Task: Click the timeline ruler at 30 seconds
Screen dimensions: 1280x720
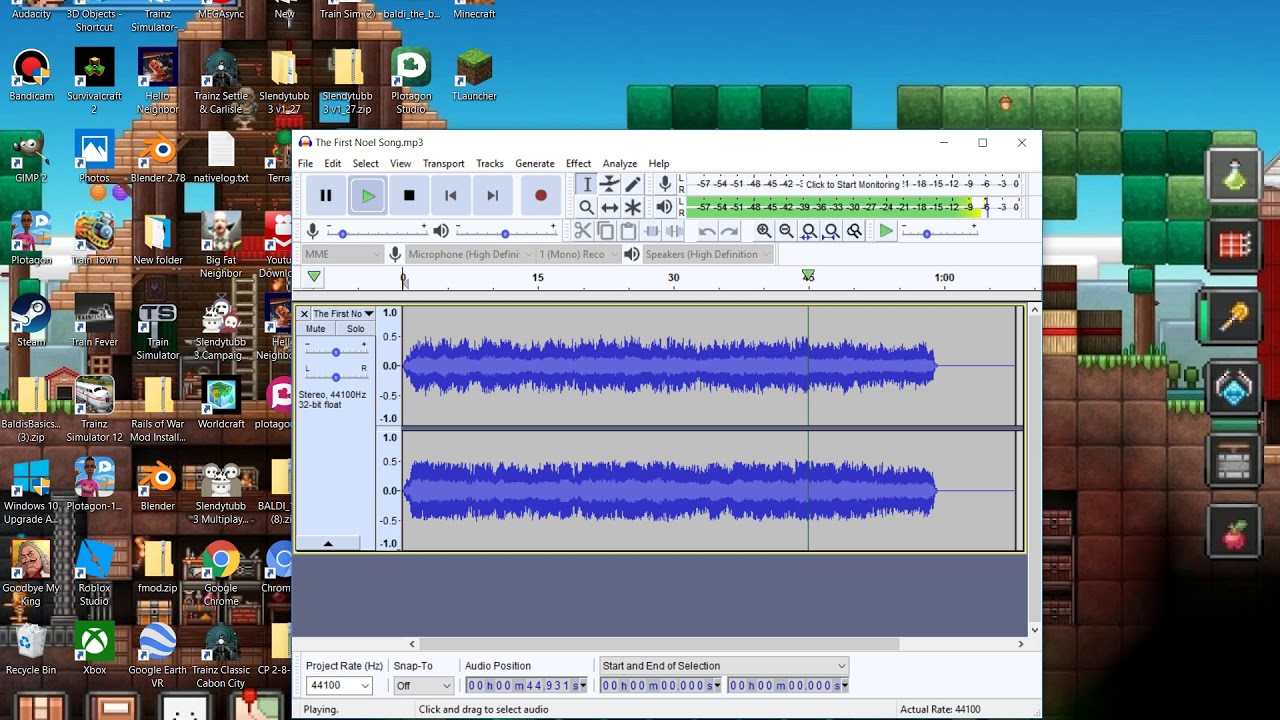Action: [x=674, y=278]
